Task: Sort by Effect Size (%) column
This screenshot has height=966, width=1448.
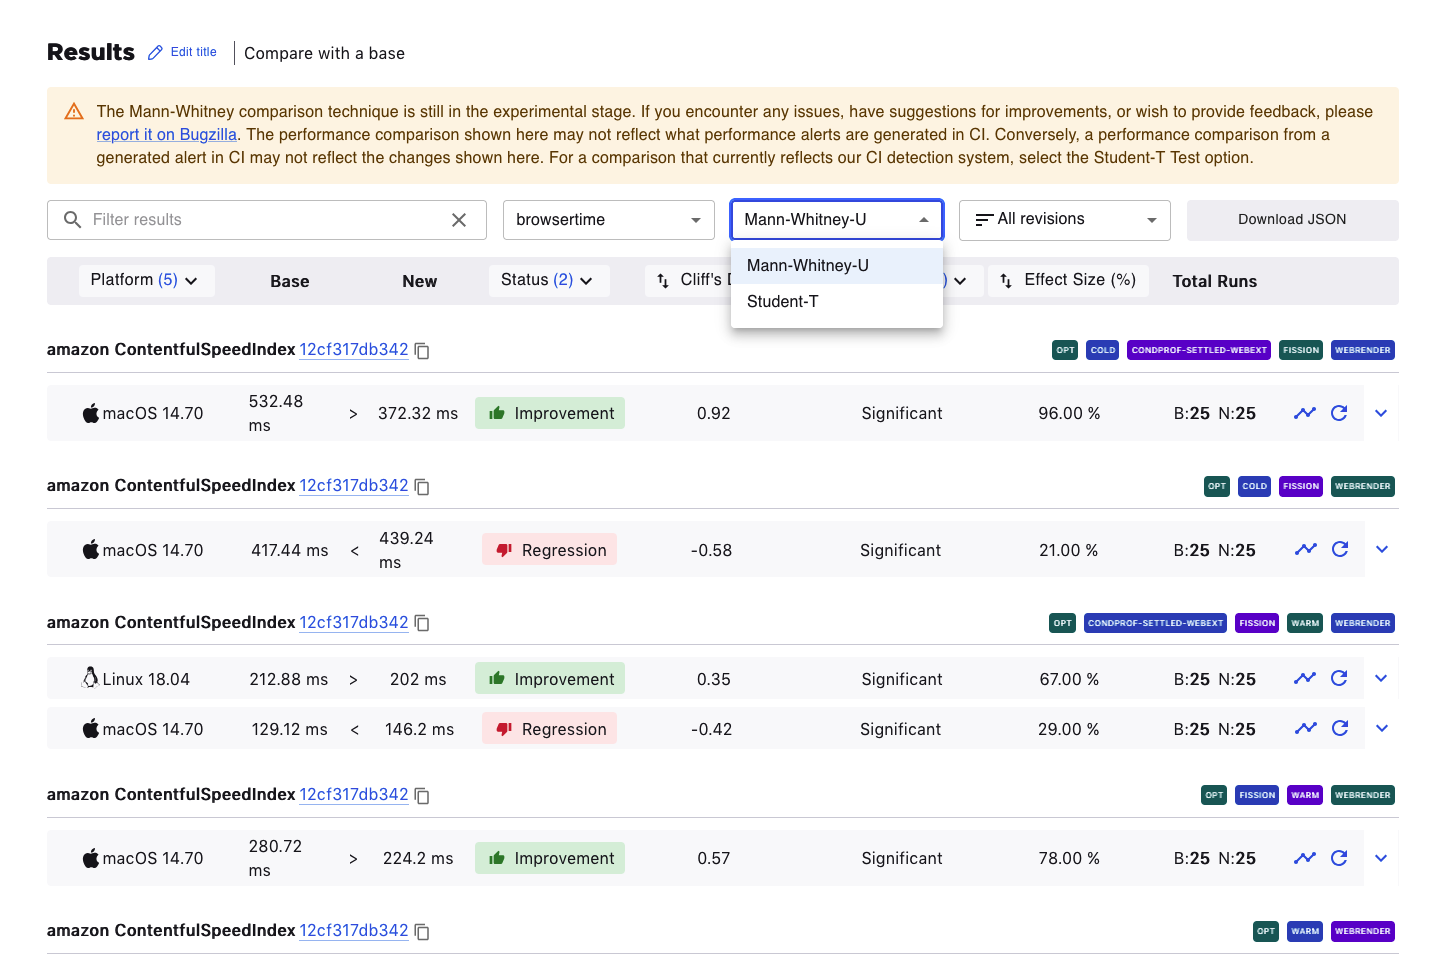Action: tap(1068, 280)
